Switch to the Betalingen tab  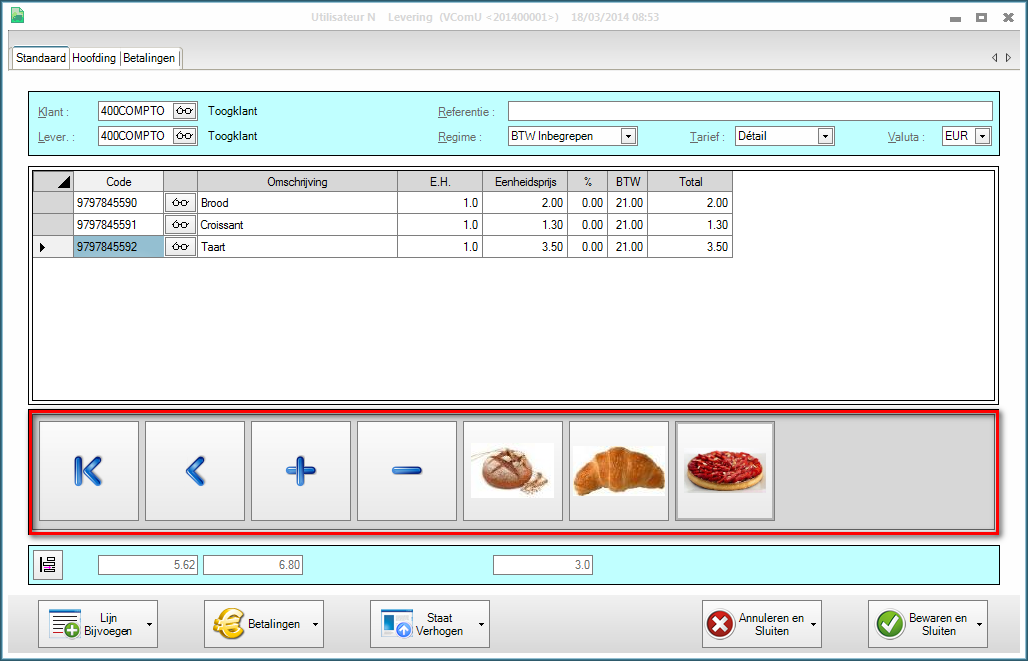coord(149,58)
